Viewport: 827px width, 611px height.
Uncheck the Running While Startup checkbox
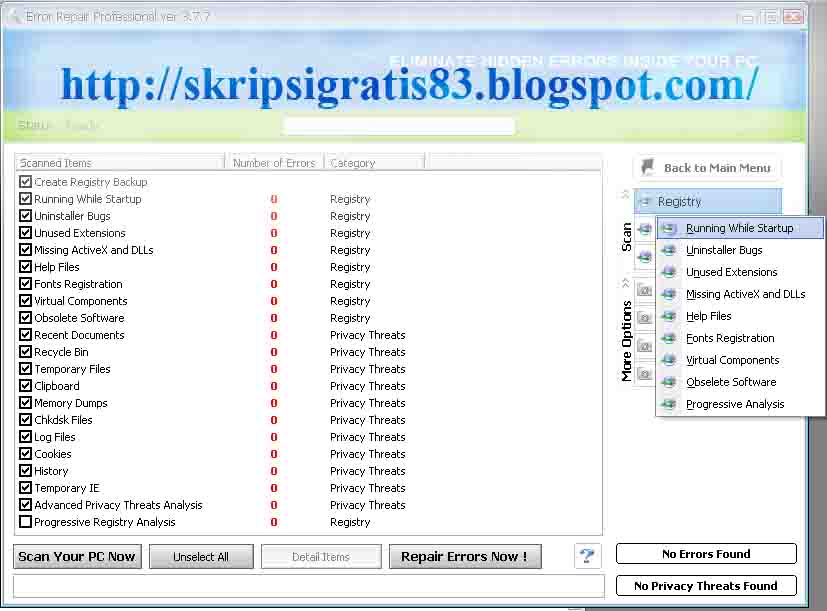(x=25, y=199)
